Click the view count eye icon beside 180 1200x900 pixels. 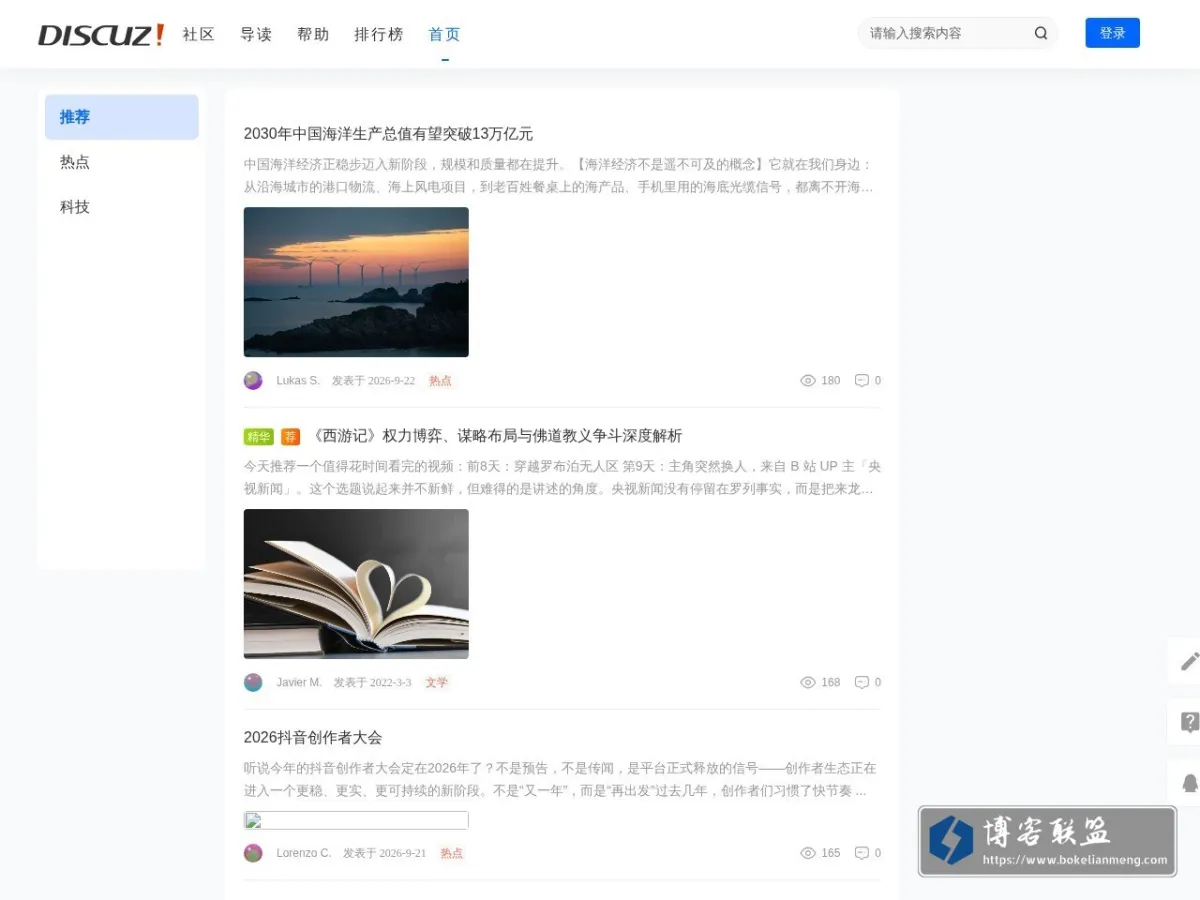(x=808, y=381)
